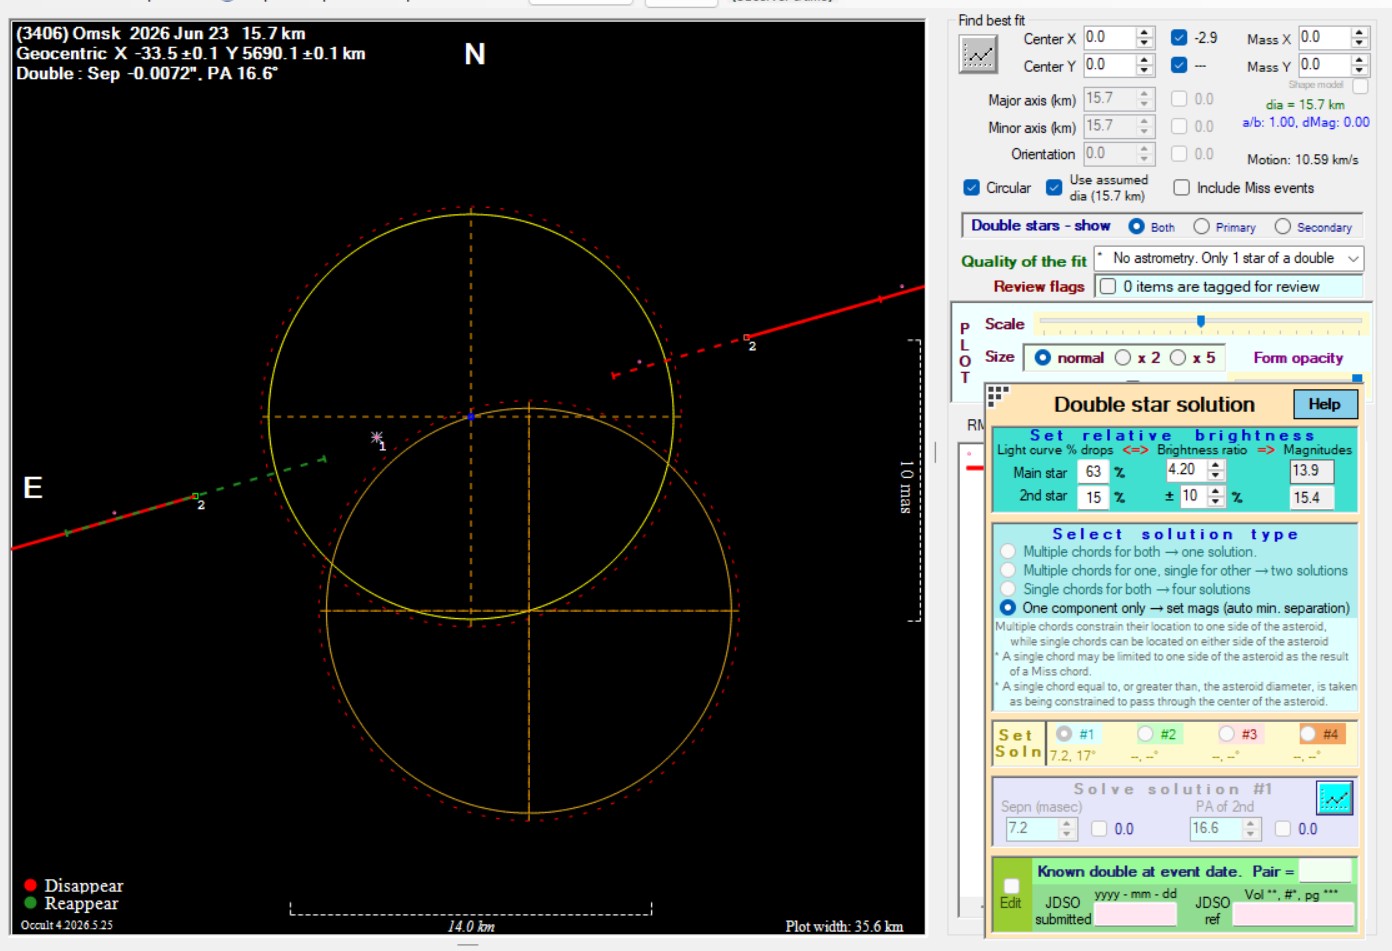Select x 5 plot size

pyautogui.click(x=1178, y=358)
